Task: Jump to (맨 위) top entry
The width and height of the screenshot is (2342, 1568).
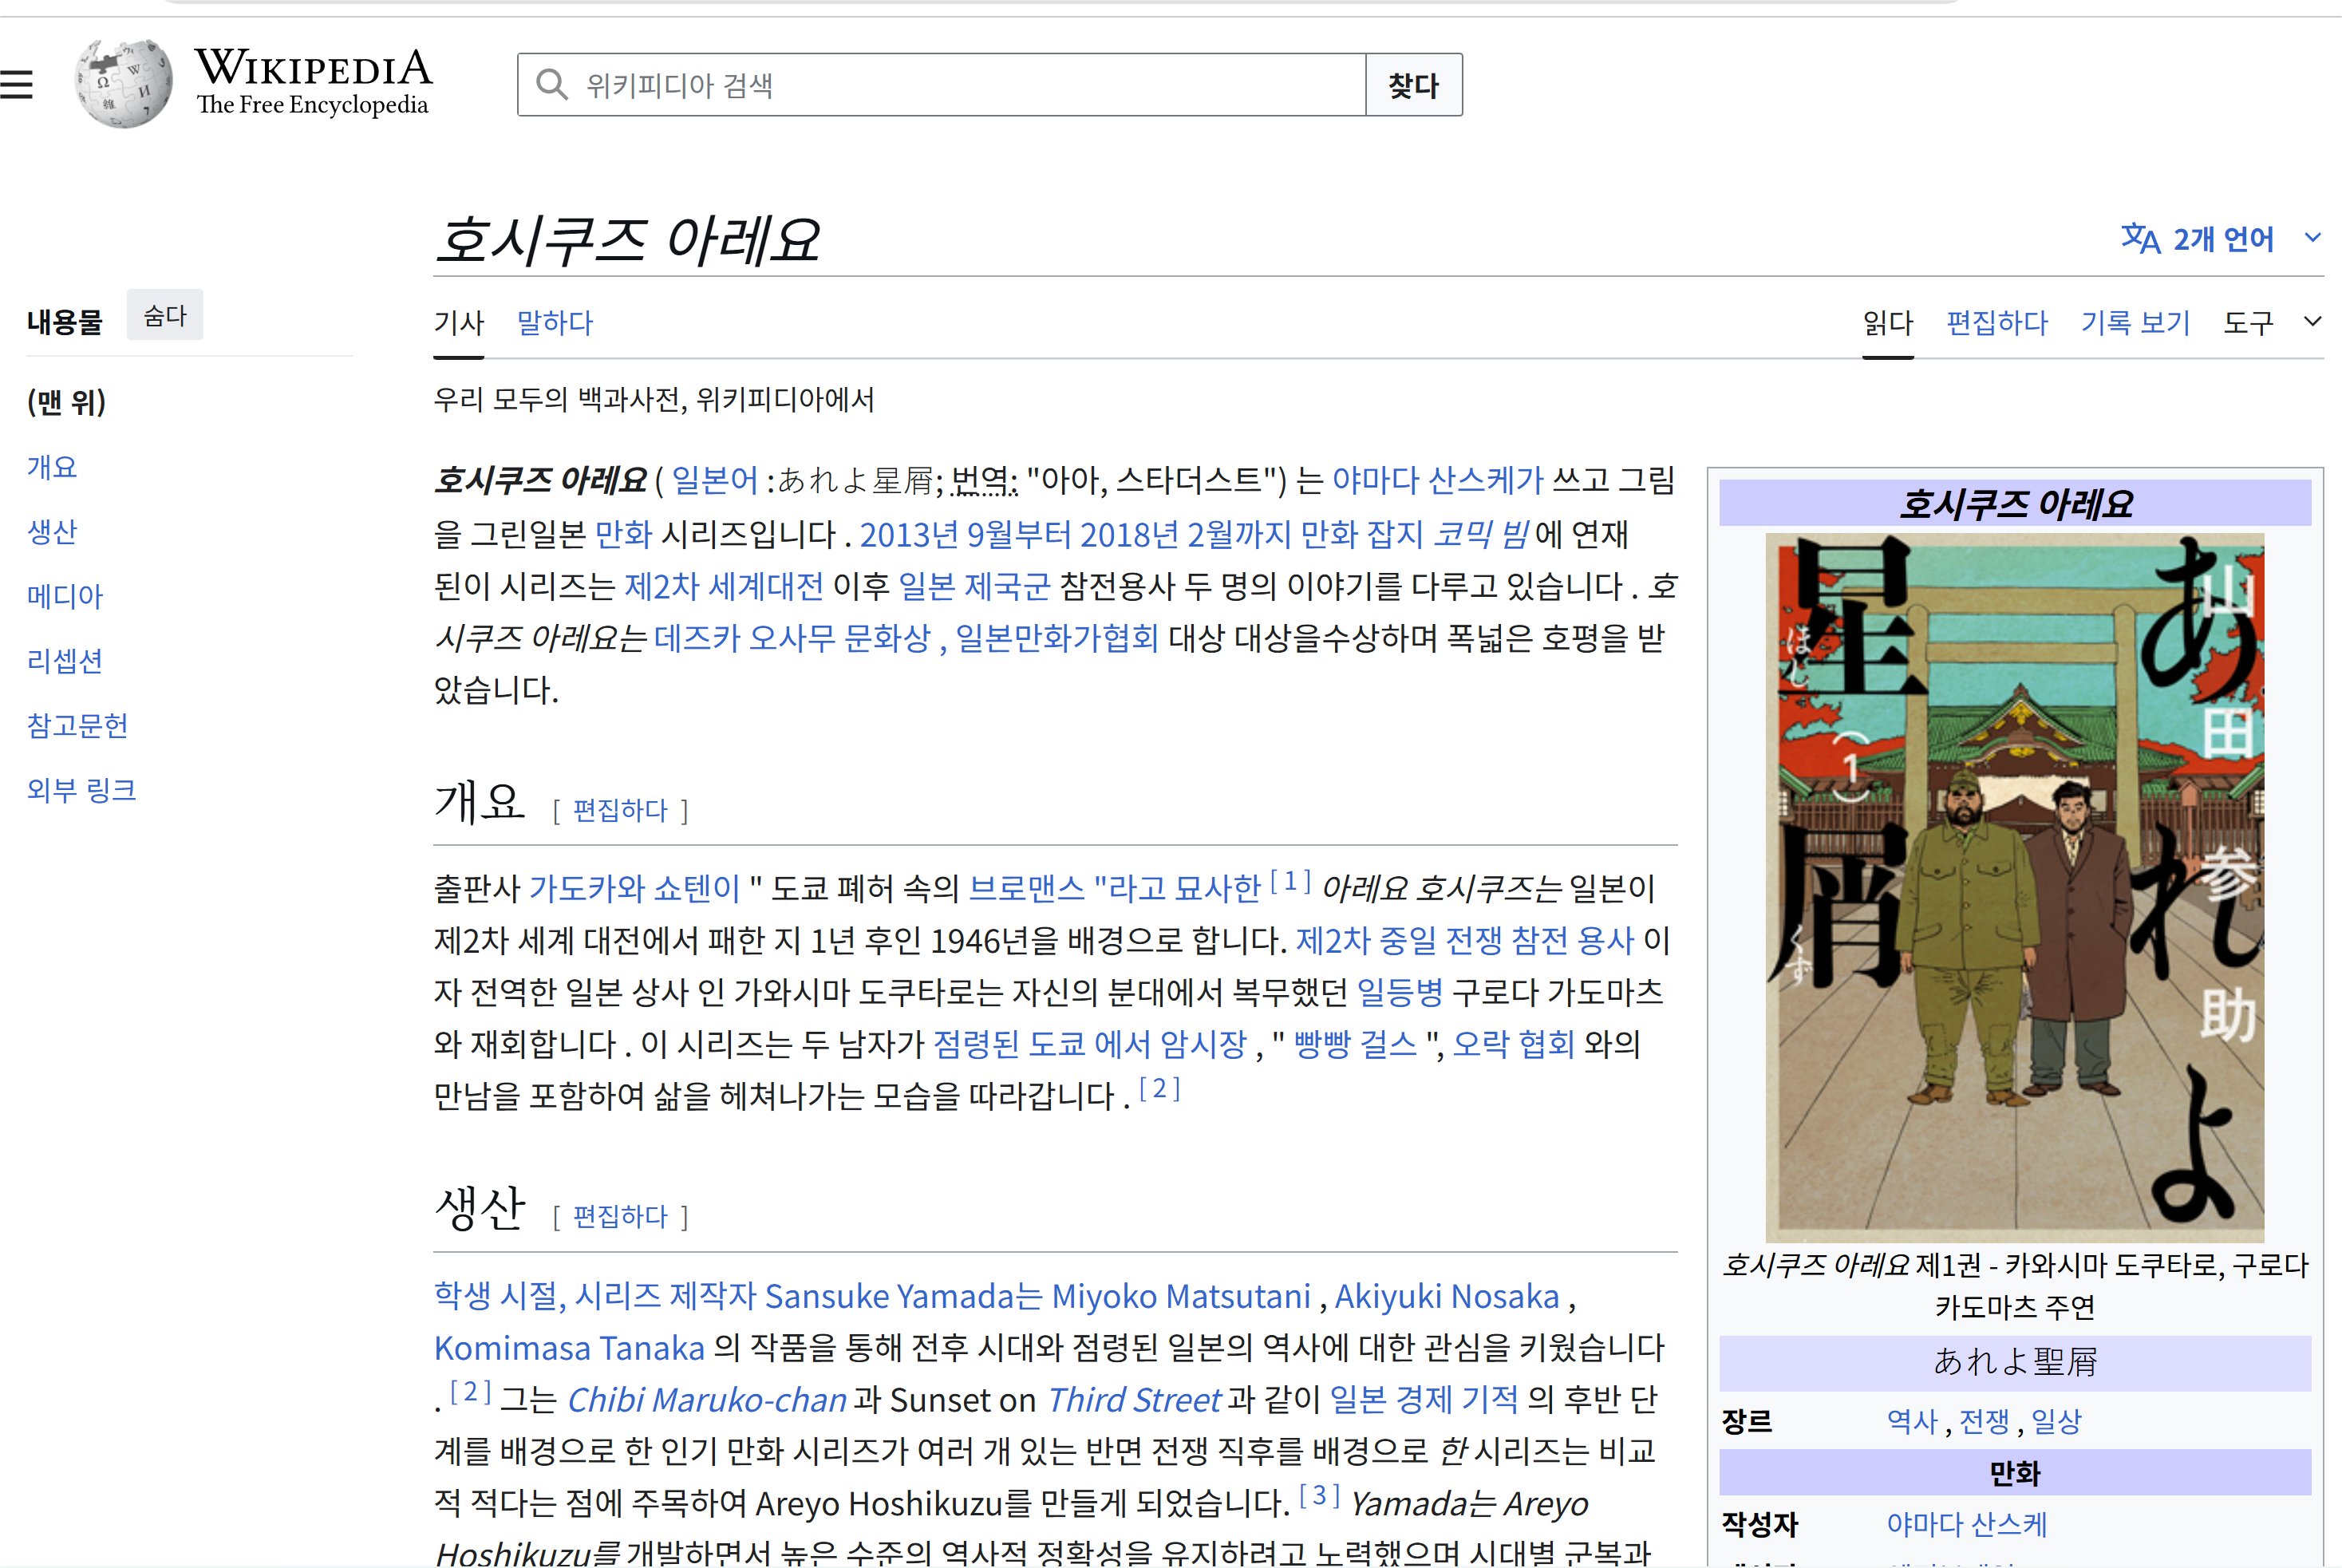Action: pos(66,402)
